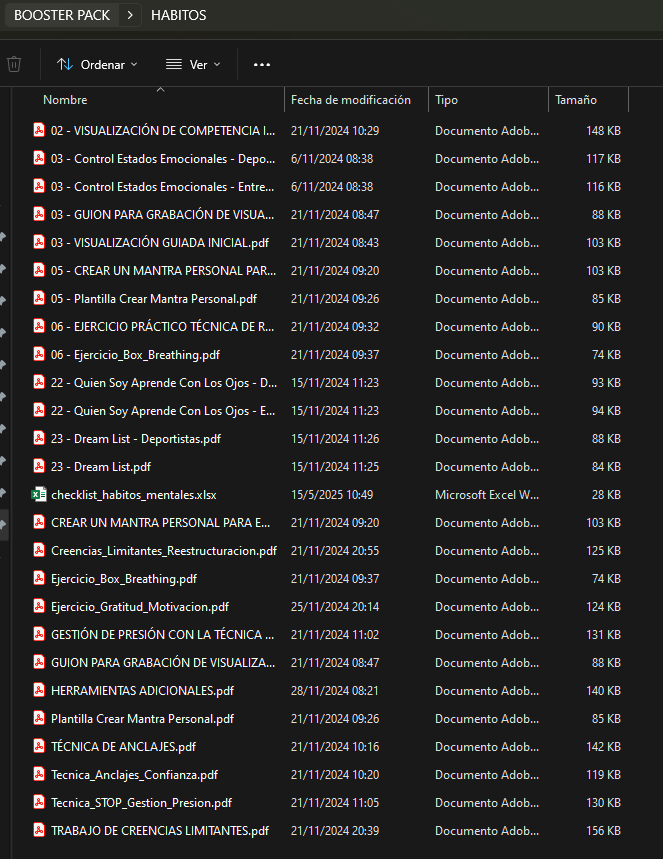Screen dimensions: 663x859
Task: Open the Ver view dropdown
Action: click(193, 65)
